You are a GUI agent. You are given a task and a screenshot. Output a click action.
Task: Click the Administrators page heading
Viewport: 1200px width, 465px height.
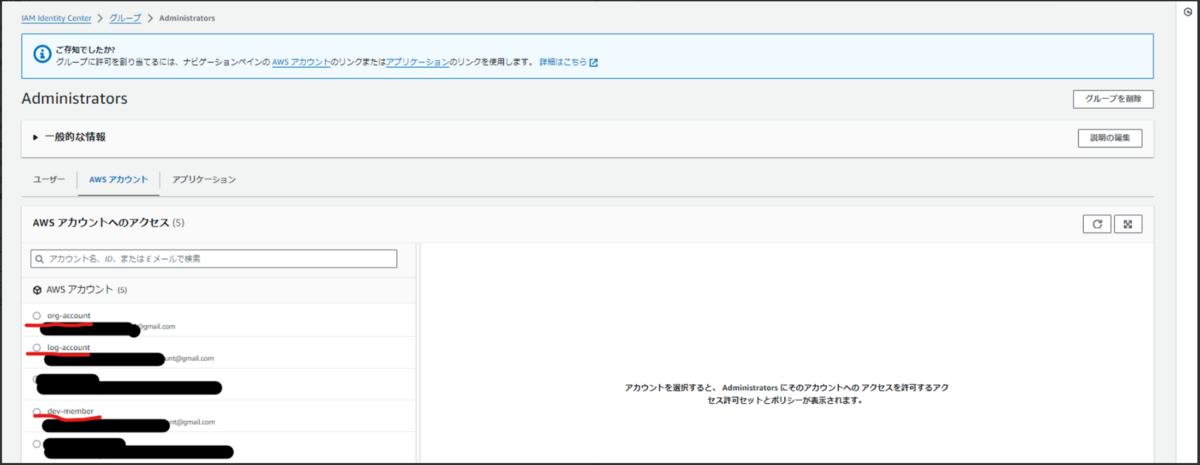pyautogui.click(x=74, y=99)
